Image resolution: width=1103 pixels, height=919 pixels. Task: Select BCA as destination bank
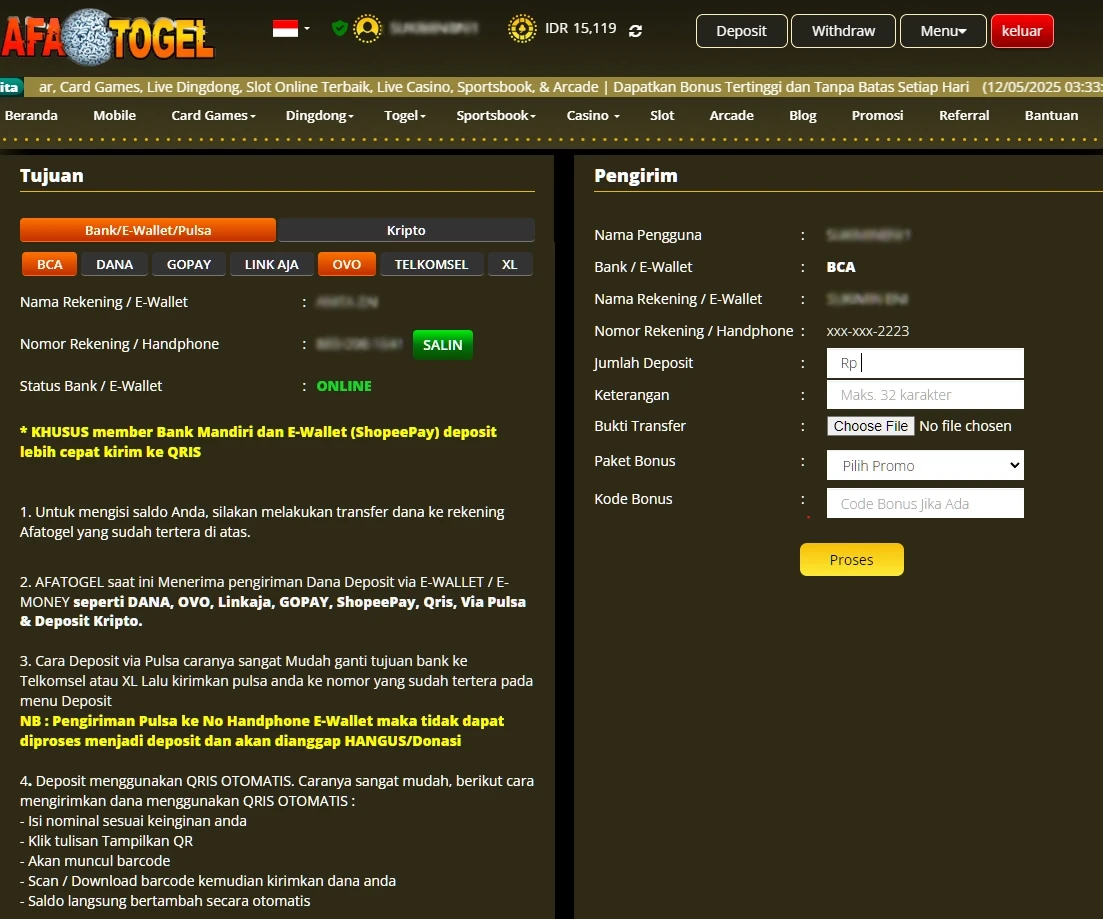[x=49, y=265]
